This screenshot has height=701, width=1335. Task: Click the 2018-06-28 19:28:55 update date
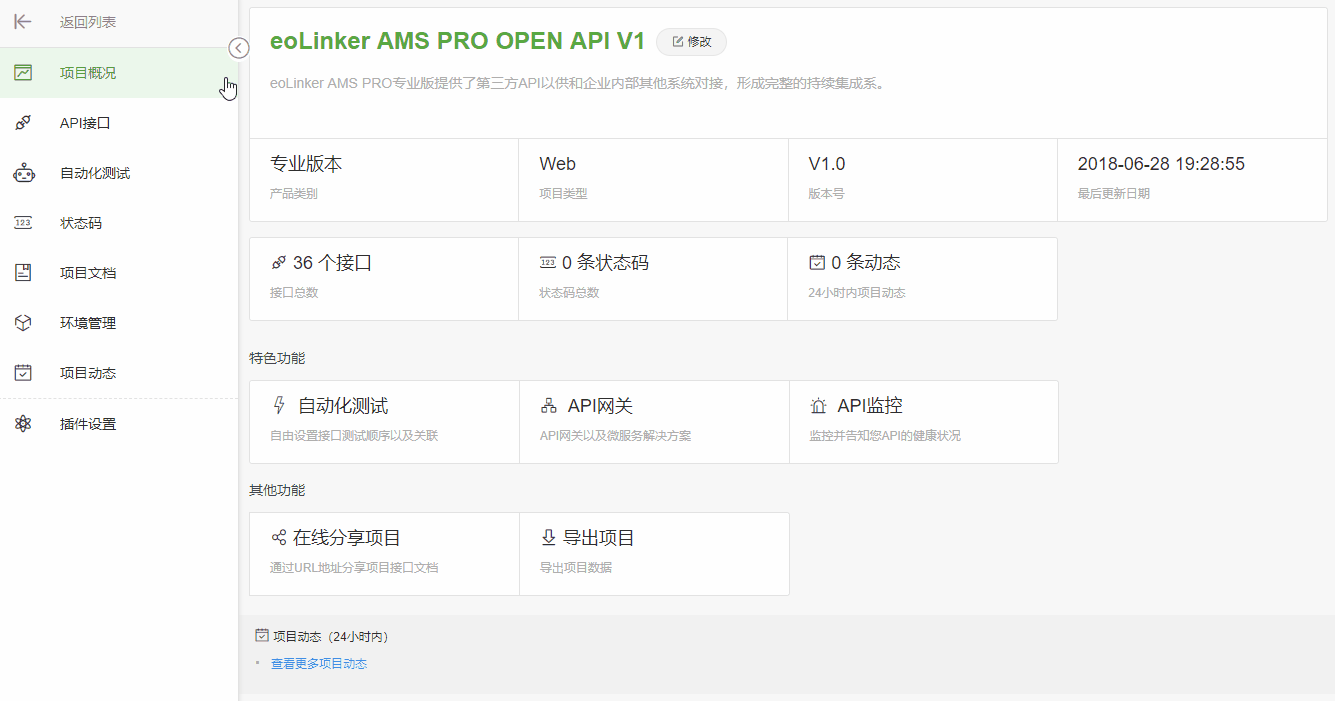(1161, 164)
